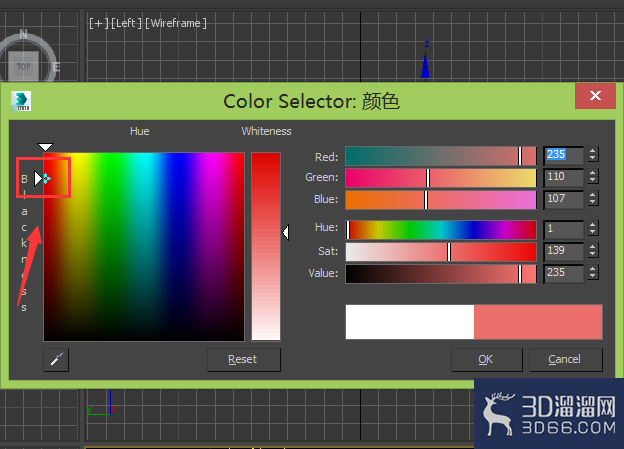Click the Blue value field showing 107
Image resolution: width=624 pixels, height=449 pixels.
click(564, 199)
